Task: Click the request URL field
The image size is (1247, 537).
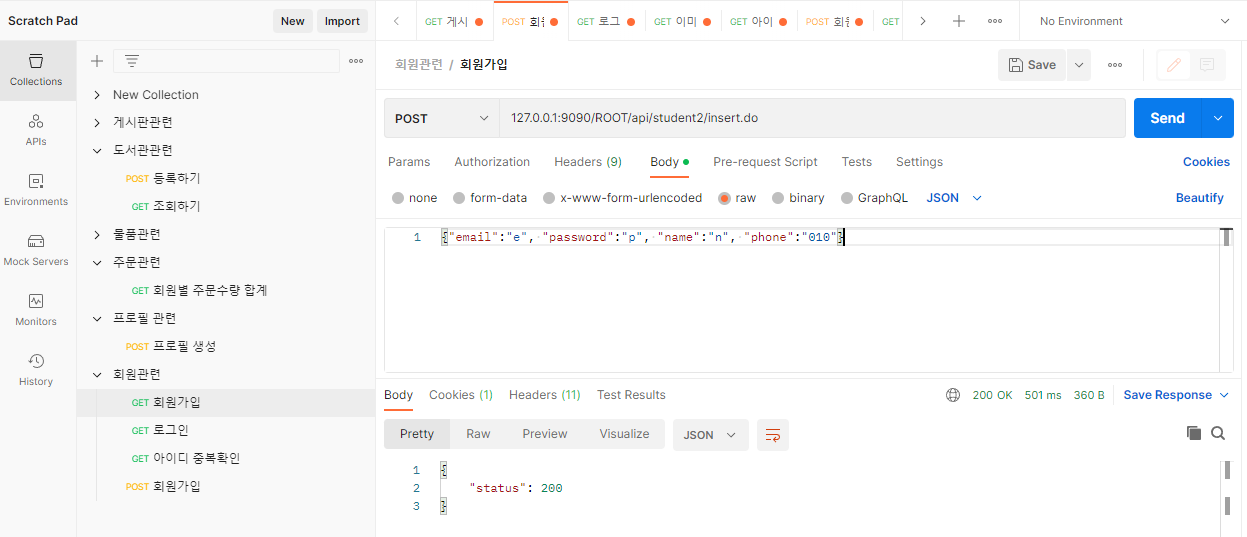Action: pos(812,118)
